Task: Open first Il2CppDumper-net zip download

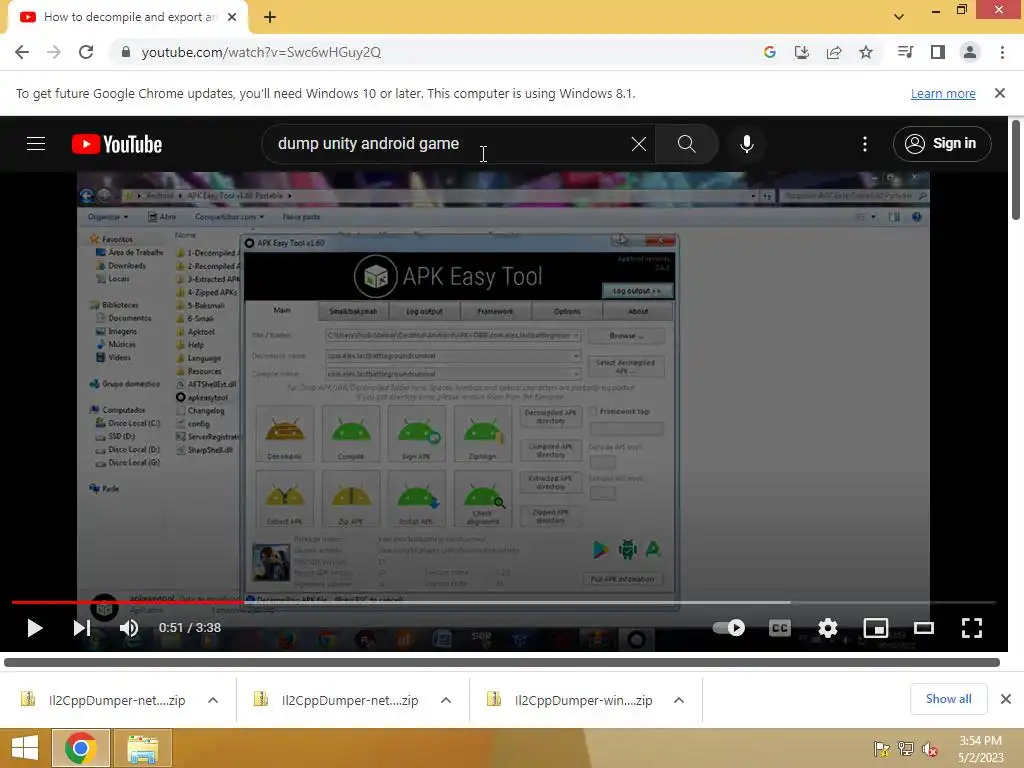Action: pyautogui.click(x=103, y=700)
